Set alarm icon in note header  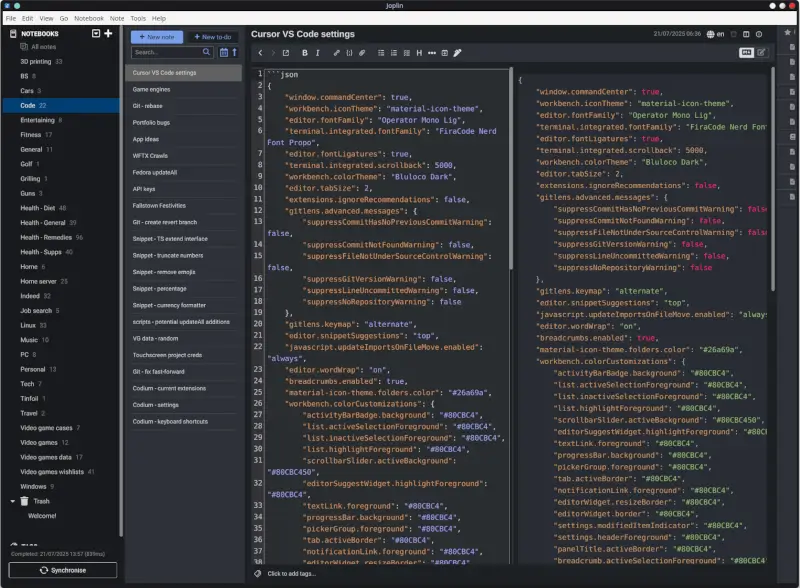[734, 34]
